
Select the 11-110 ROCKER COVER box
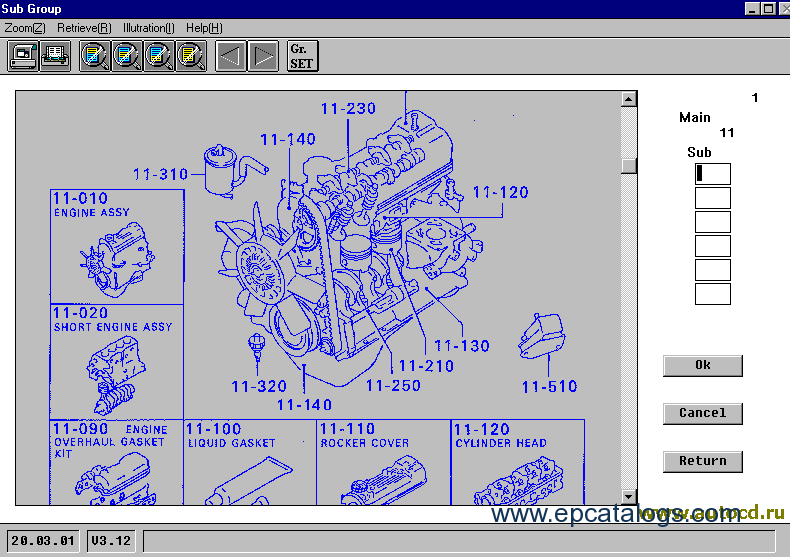click(x=383, y=462)
